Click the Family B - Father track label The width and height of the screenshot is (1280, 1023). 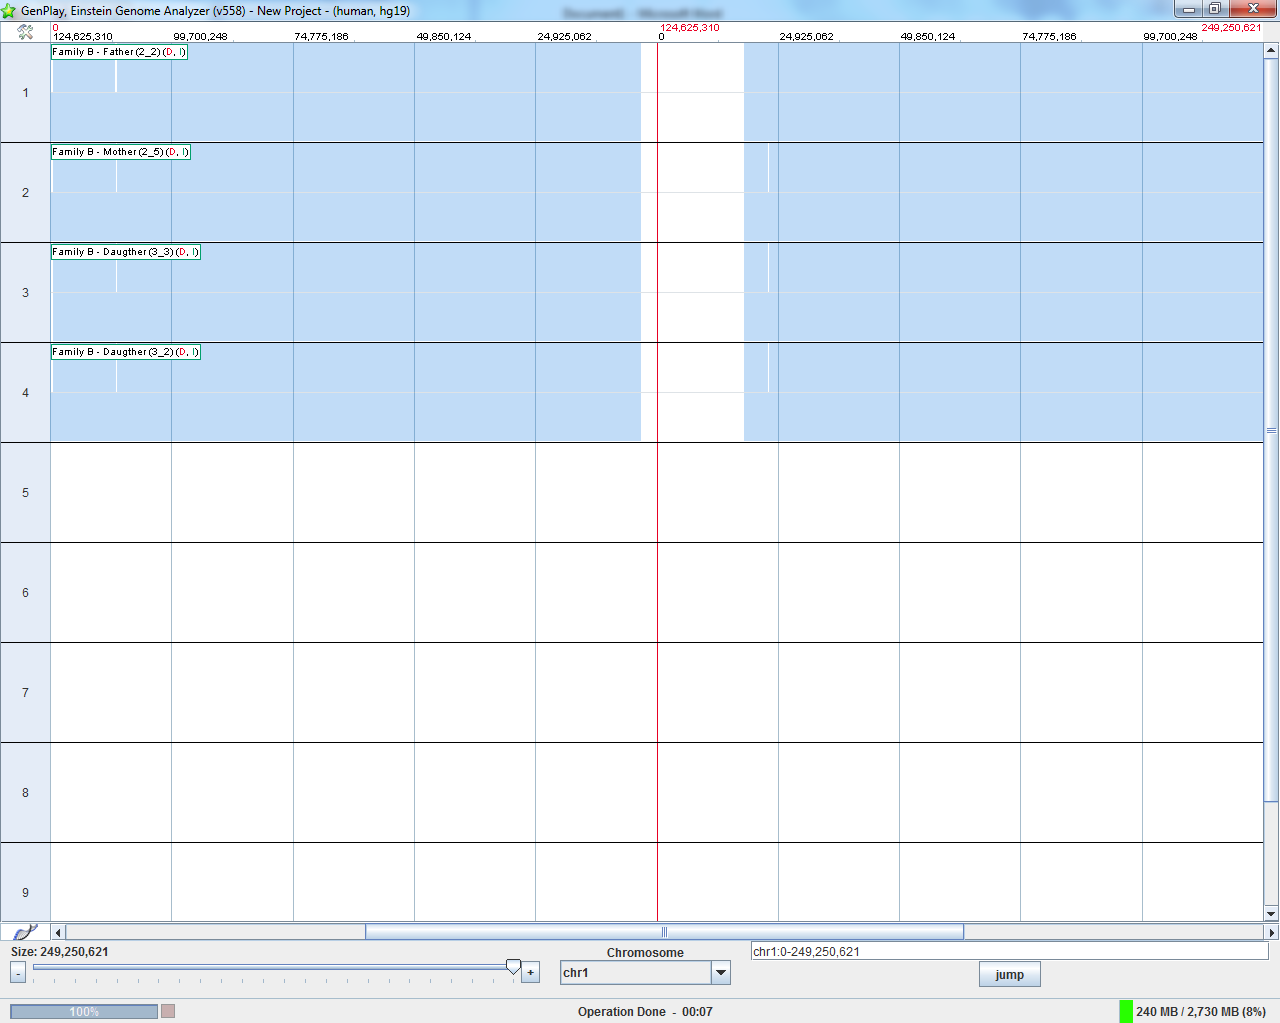[x=119, y=52]
